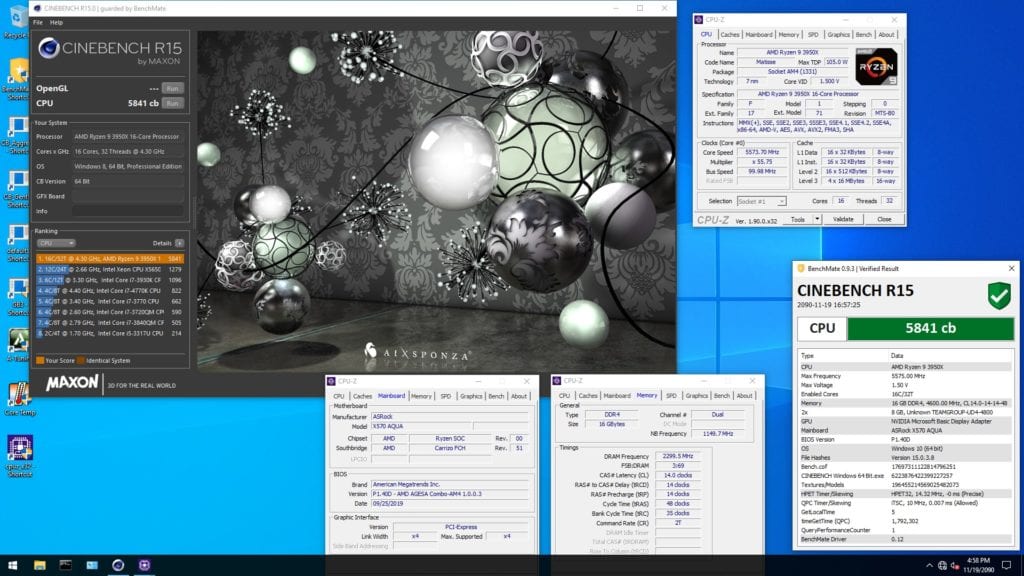
Task: Switch to Caches tab in the top-right CPU-Z window
Action: pos(730,35)
